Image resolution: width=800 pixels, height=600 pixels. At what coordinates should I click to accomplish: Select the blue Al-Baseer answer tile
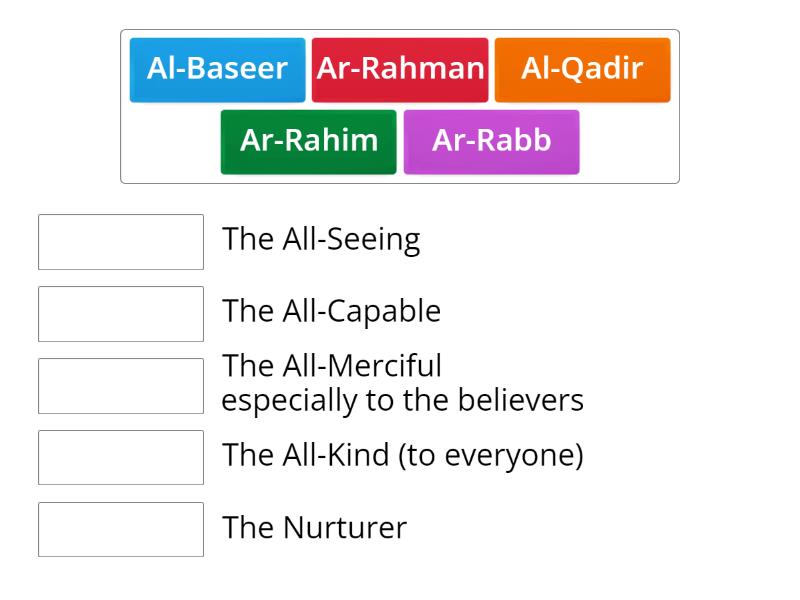coord(217,69)
